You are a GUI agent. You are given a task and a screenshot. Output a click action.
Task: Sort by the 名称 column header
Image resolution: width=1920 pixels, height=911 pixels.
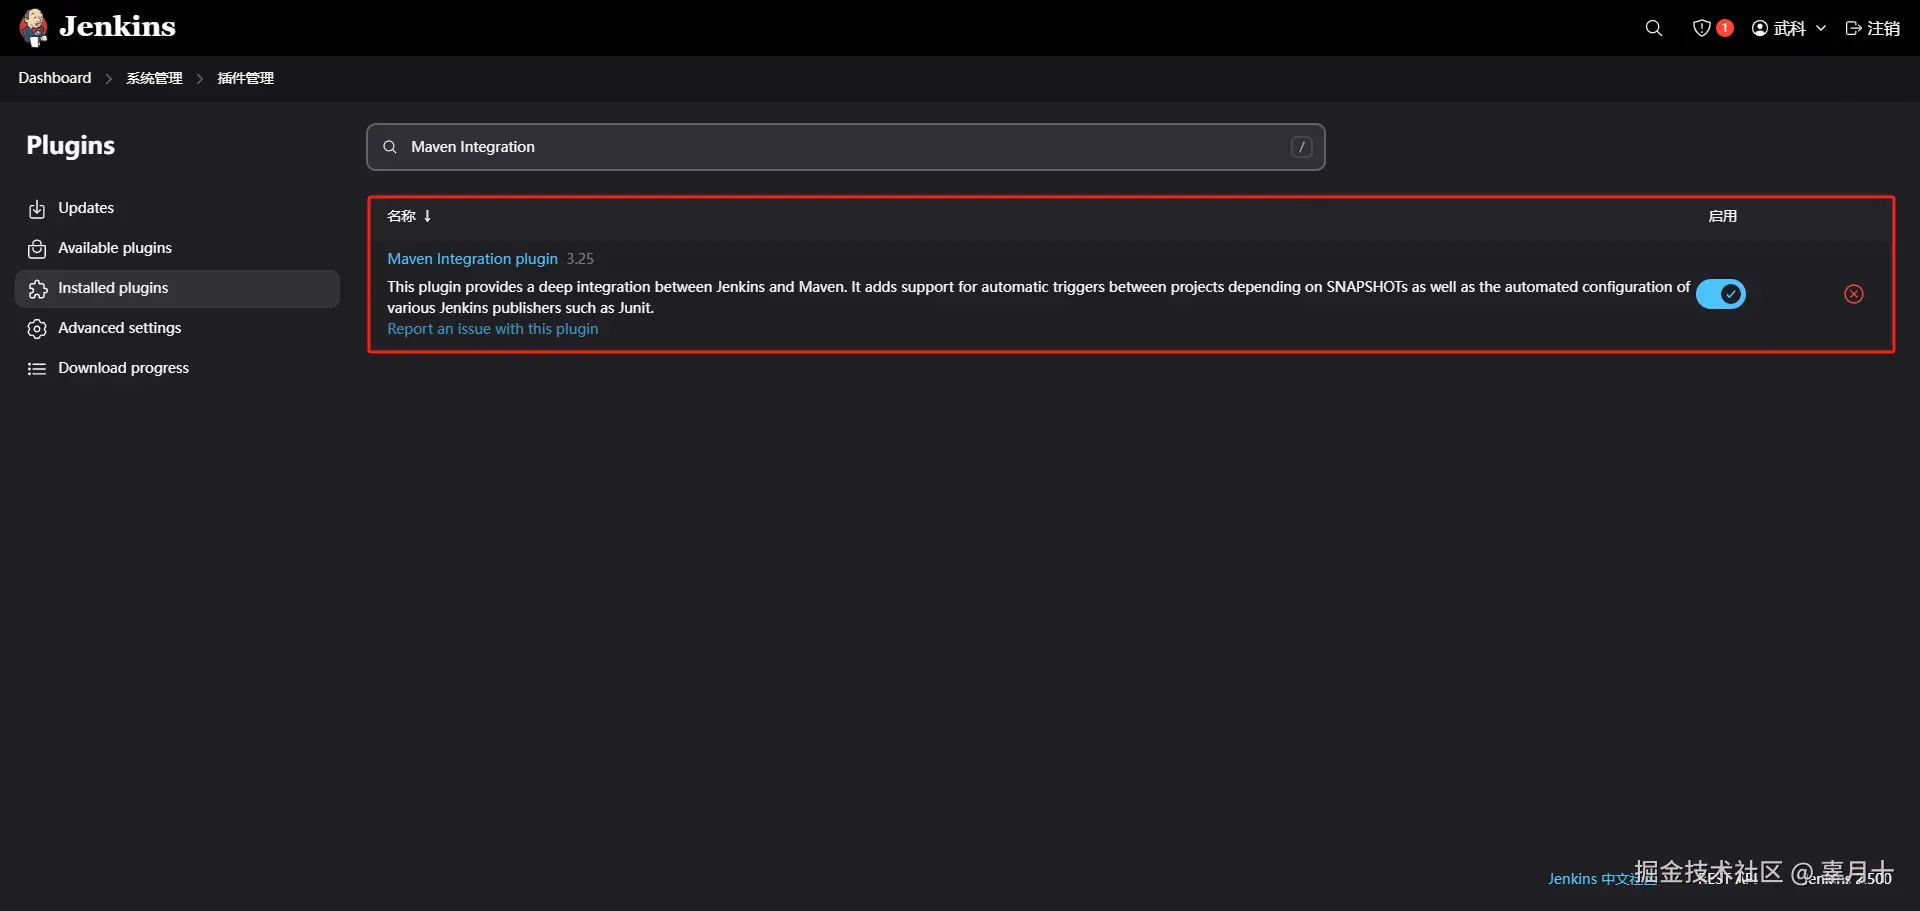point(409,216)
